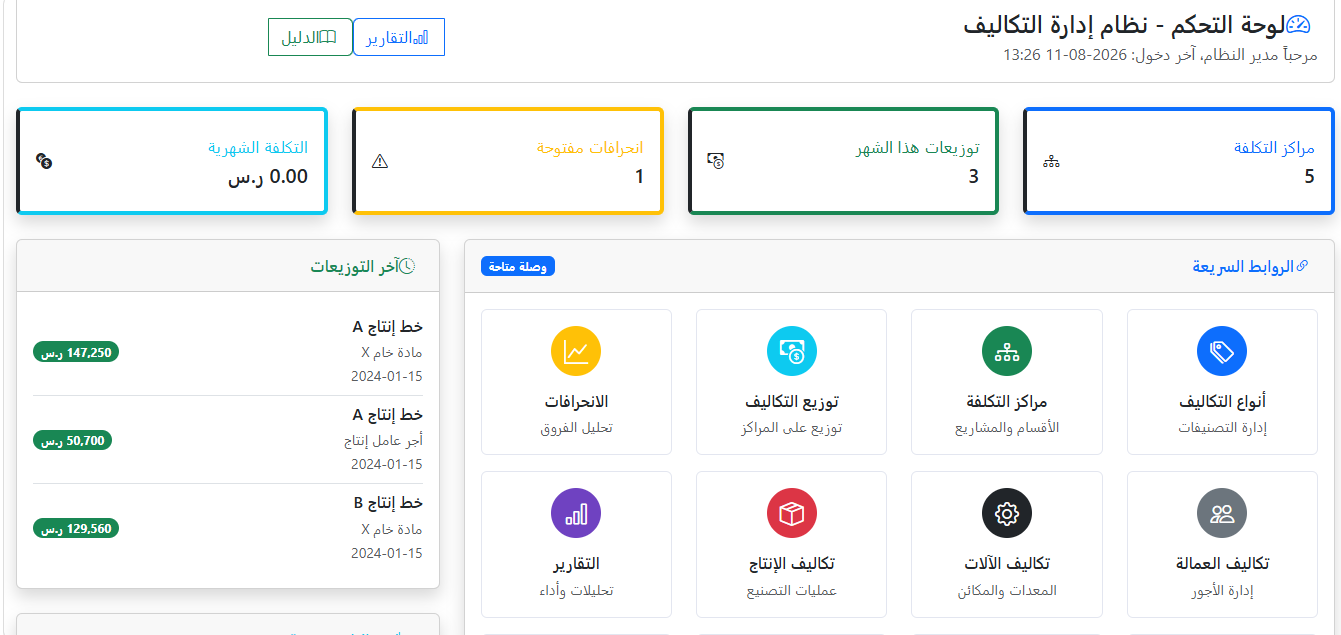Open the مراكز التكلفة quick link card title
Viewport: 1341px width, 635px height.
(1007, 401)
